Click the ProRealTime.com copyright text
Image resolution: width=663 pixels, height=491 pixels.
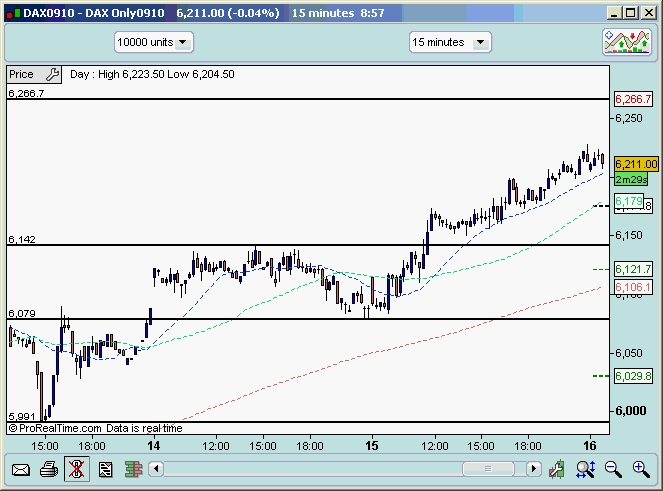coord(96,428)
